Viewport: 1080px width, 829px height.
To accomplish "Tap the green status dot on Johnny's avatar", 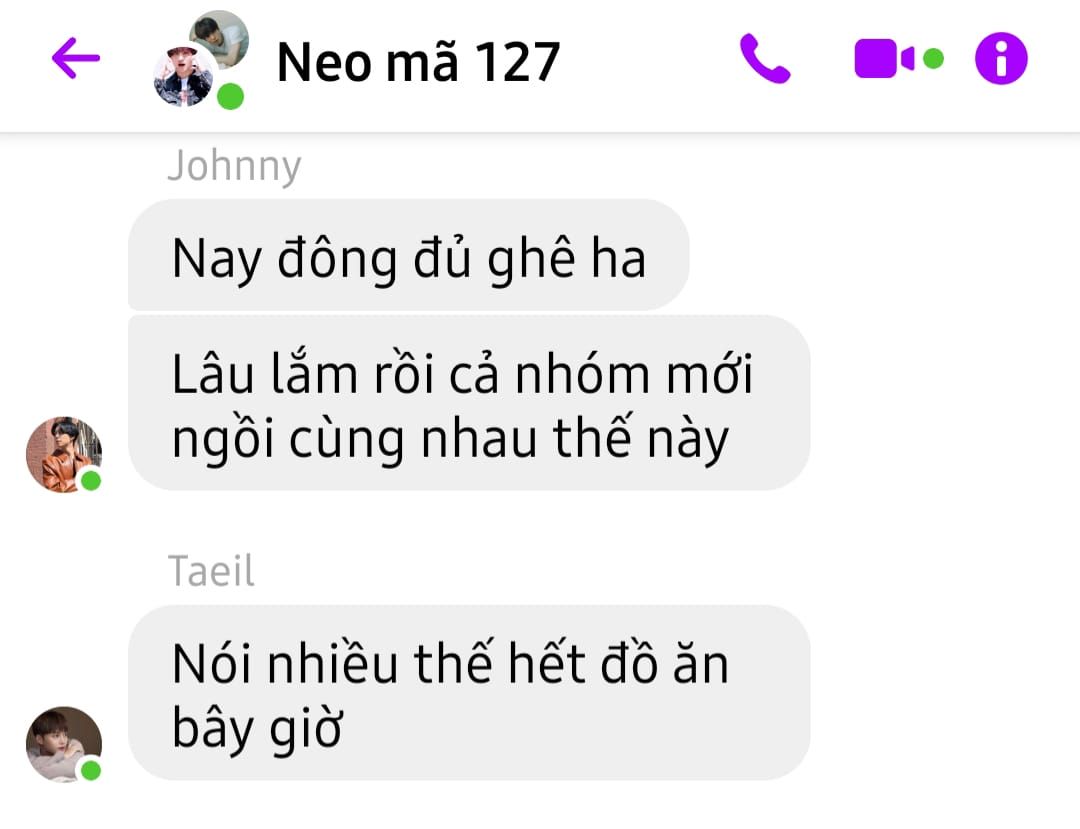I will click(91, 481).
